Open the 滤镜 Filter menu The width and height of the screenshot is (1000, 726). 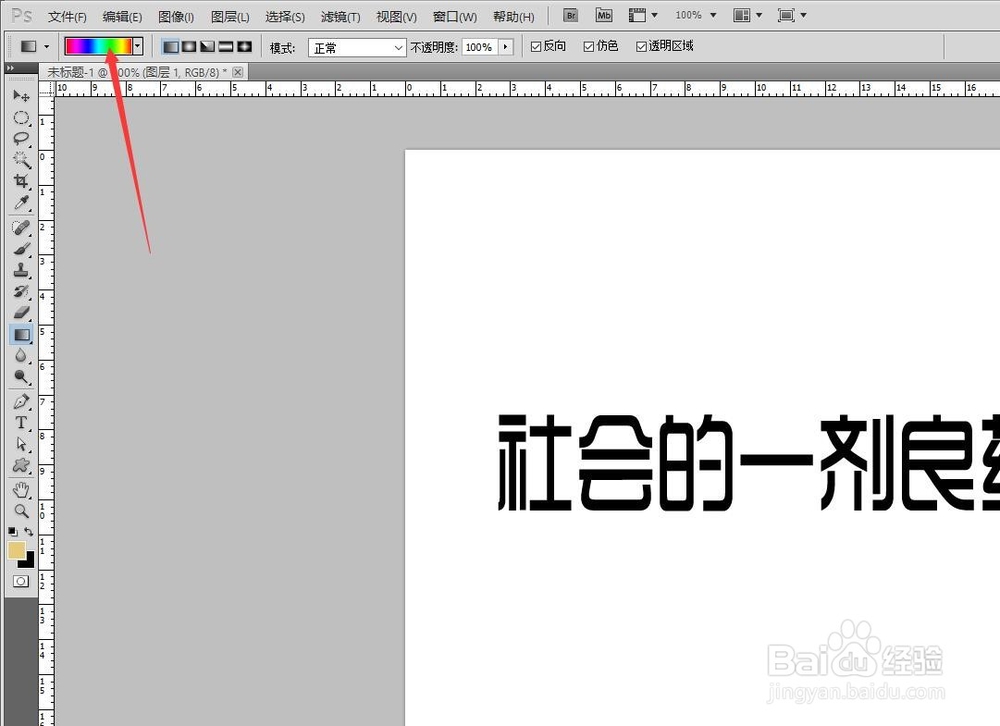339,16
